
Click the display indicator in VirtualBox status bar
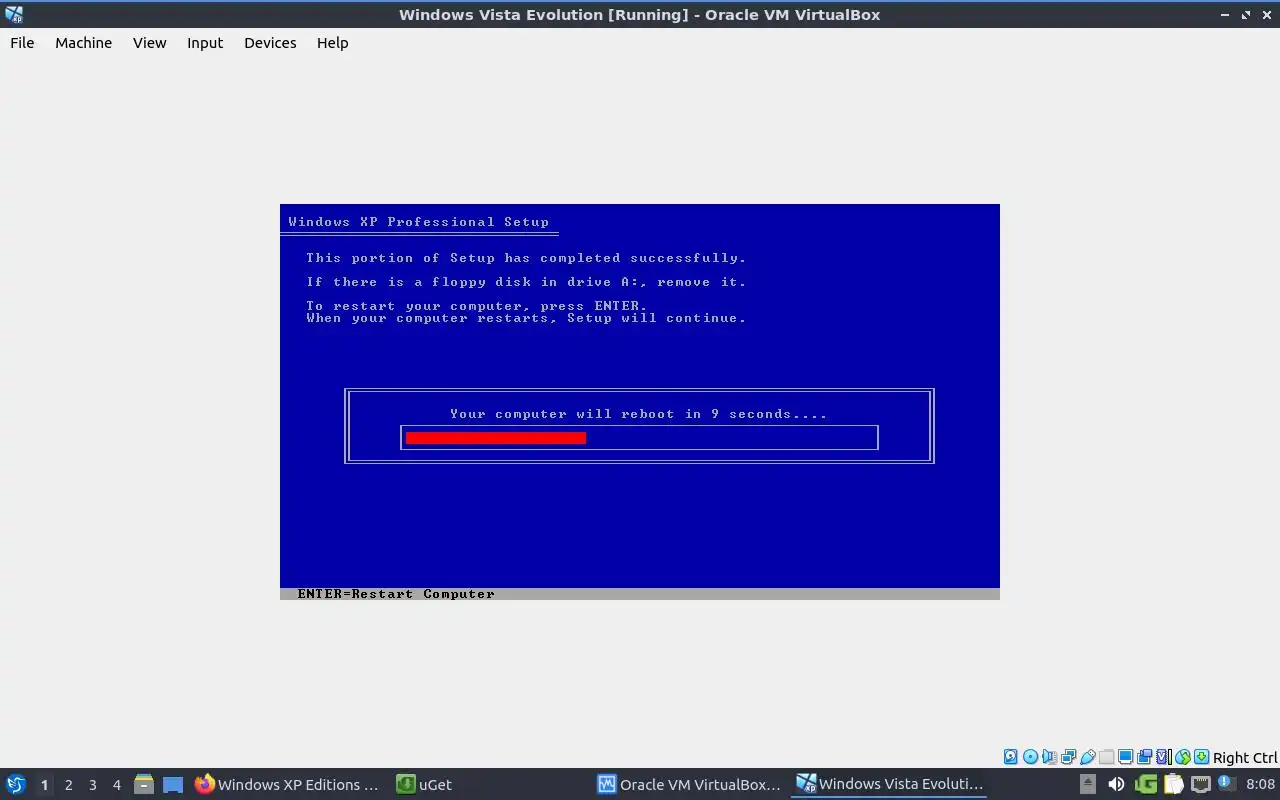click(x=1125, y=757)
